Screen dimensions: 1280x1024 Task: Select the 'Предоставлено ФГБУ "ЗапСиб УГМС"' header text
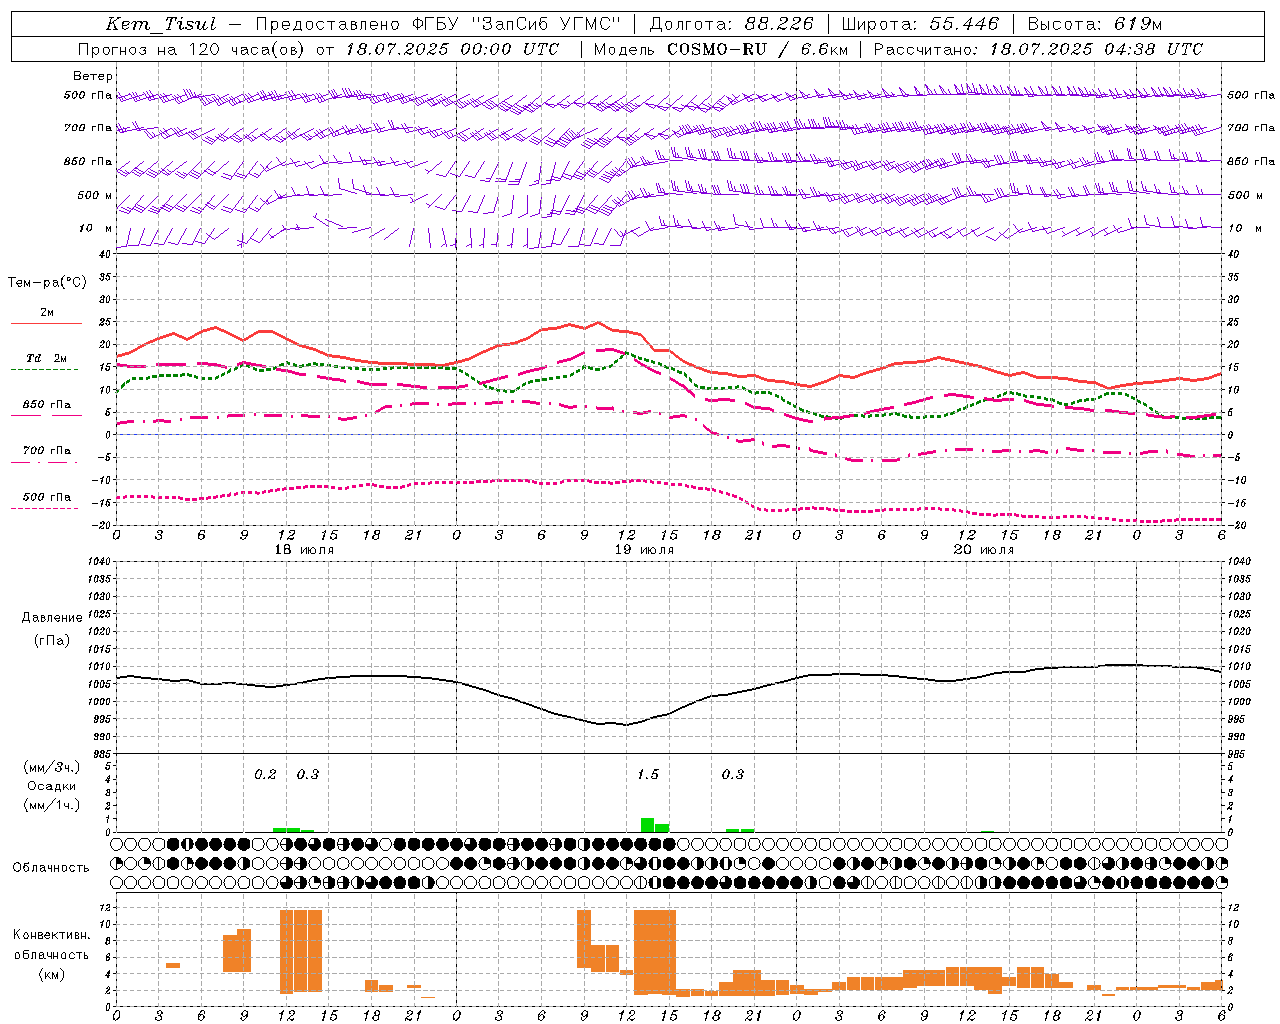point(438,24)
